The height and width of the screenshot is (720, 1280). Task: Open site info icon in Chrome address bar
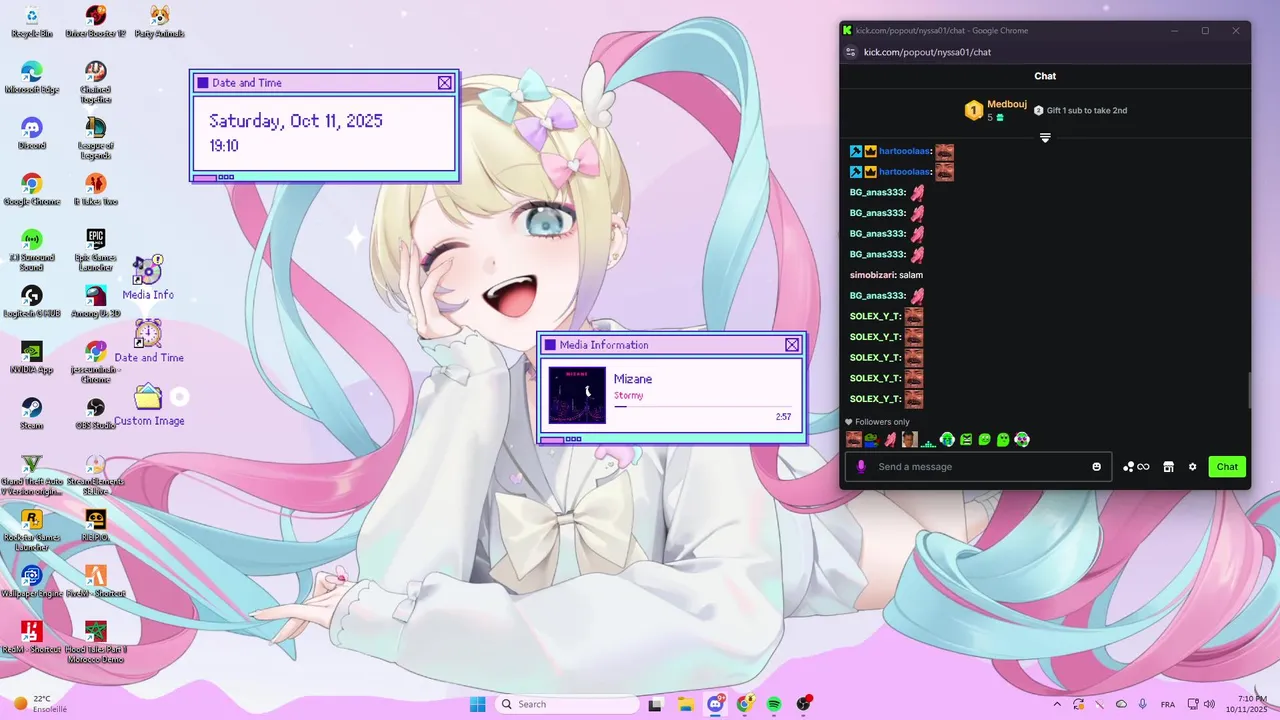pyautogui.click(x=851, y=52)
